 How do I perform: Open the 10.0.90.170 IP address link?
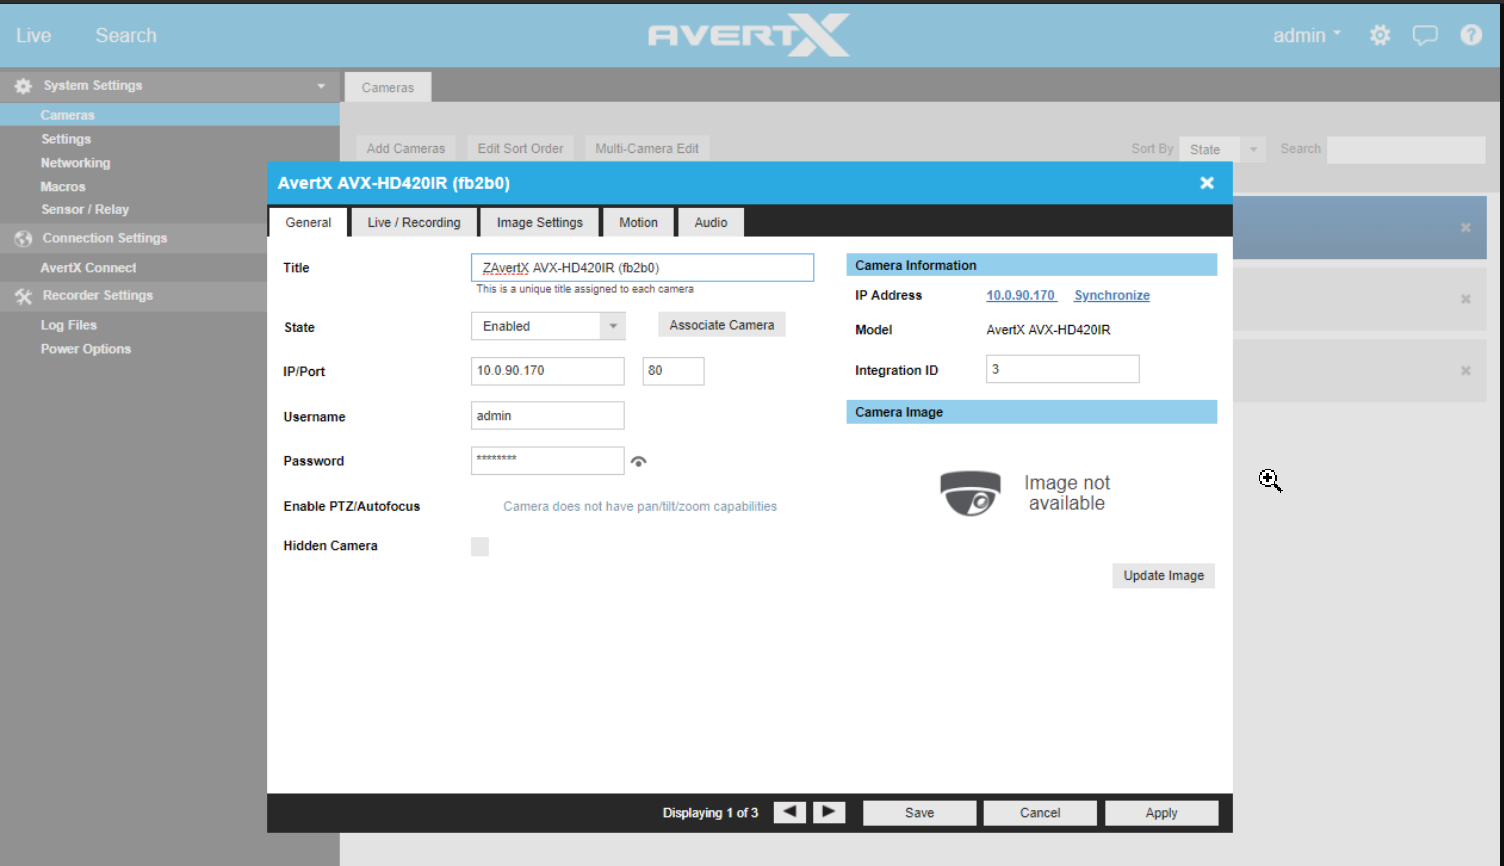point(1020,295)
